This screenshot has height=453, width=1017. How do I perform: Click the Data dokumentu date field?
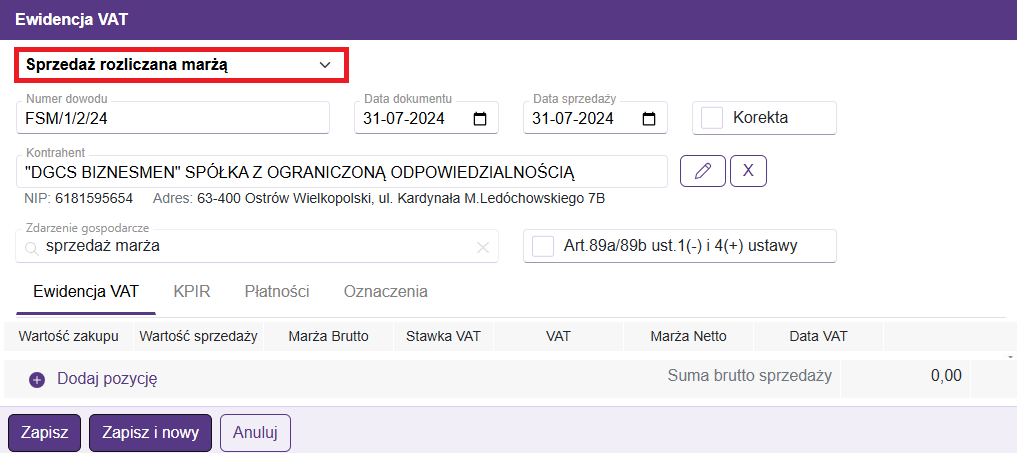[x=426, y=118]
